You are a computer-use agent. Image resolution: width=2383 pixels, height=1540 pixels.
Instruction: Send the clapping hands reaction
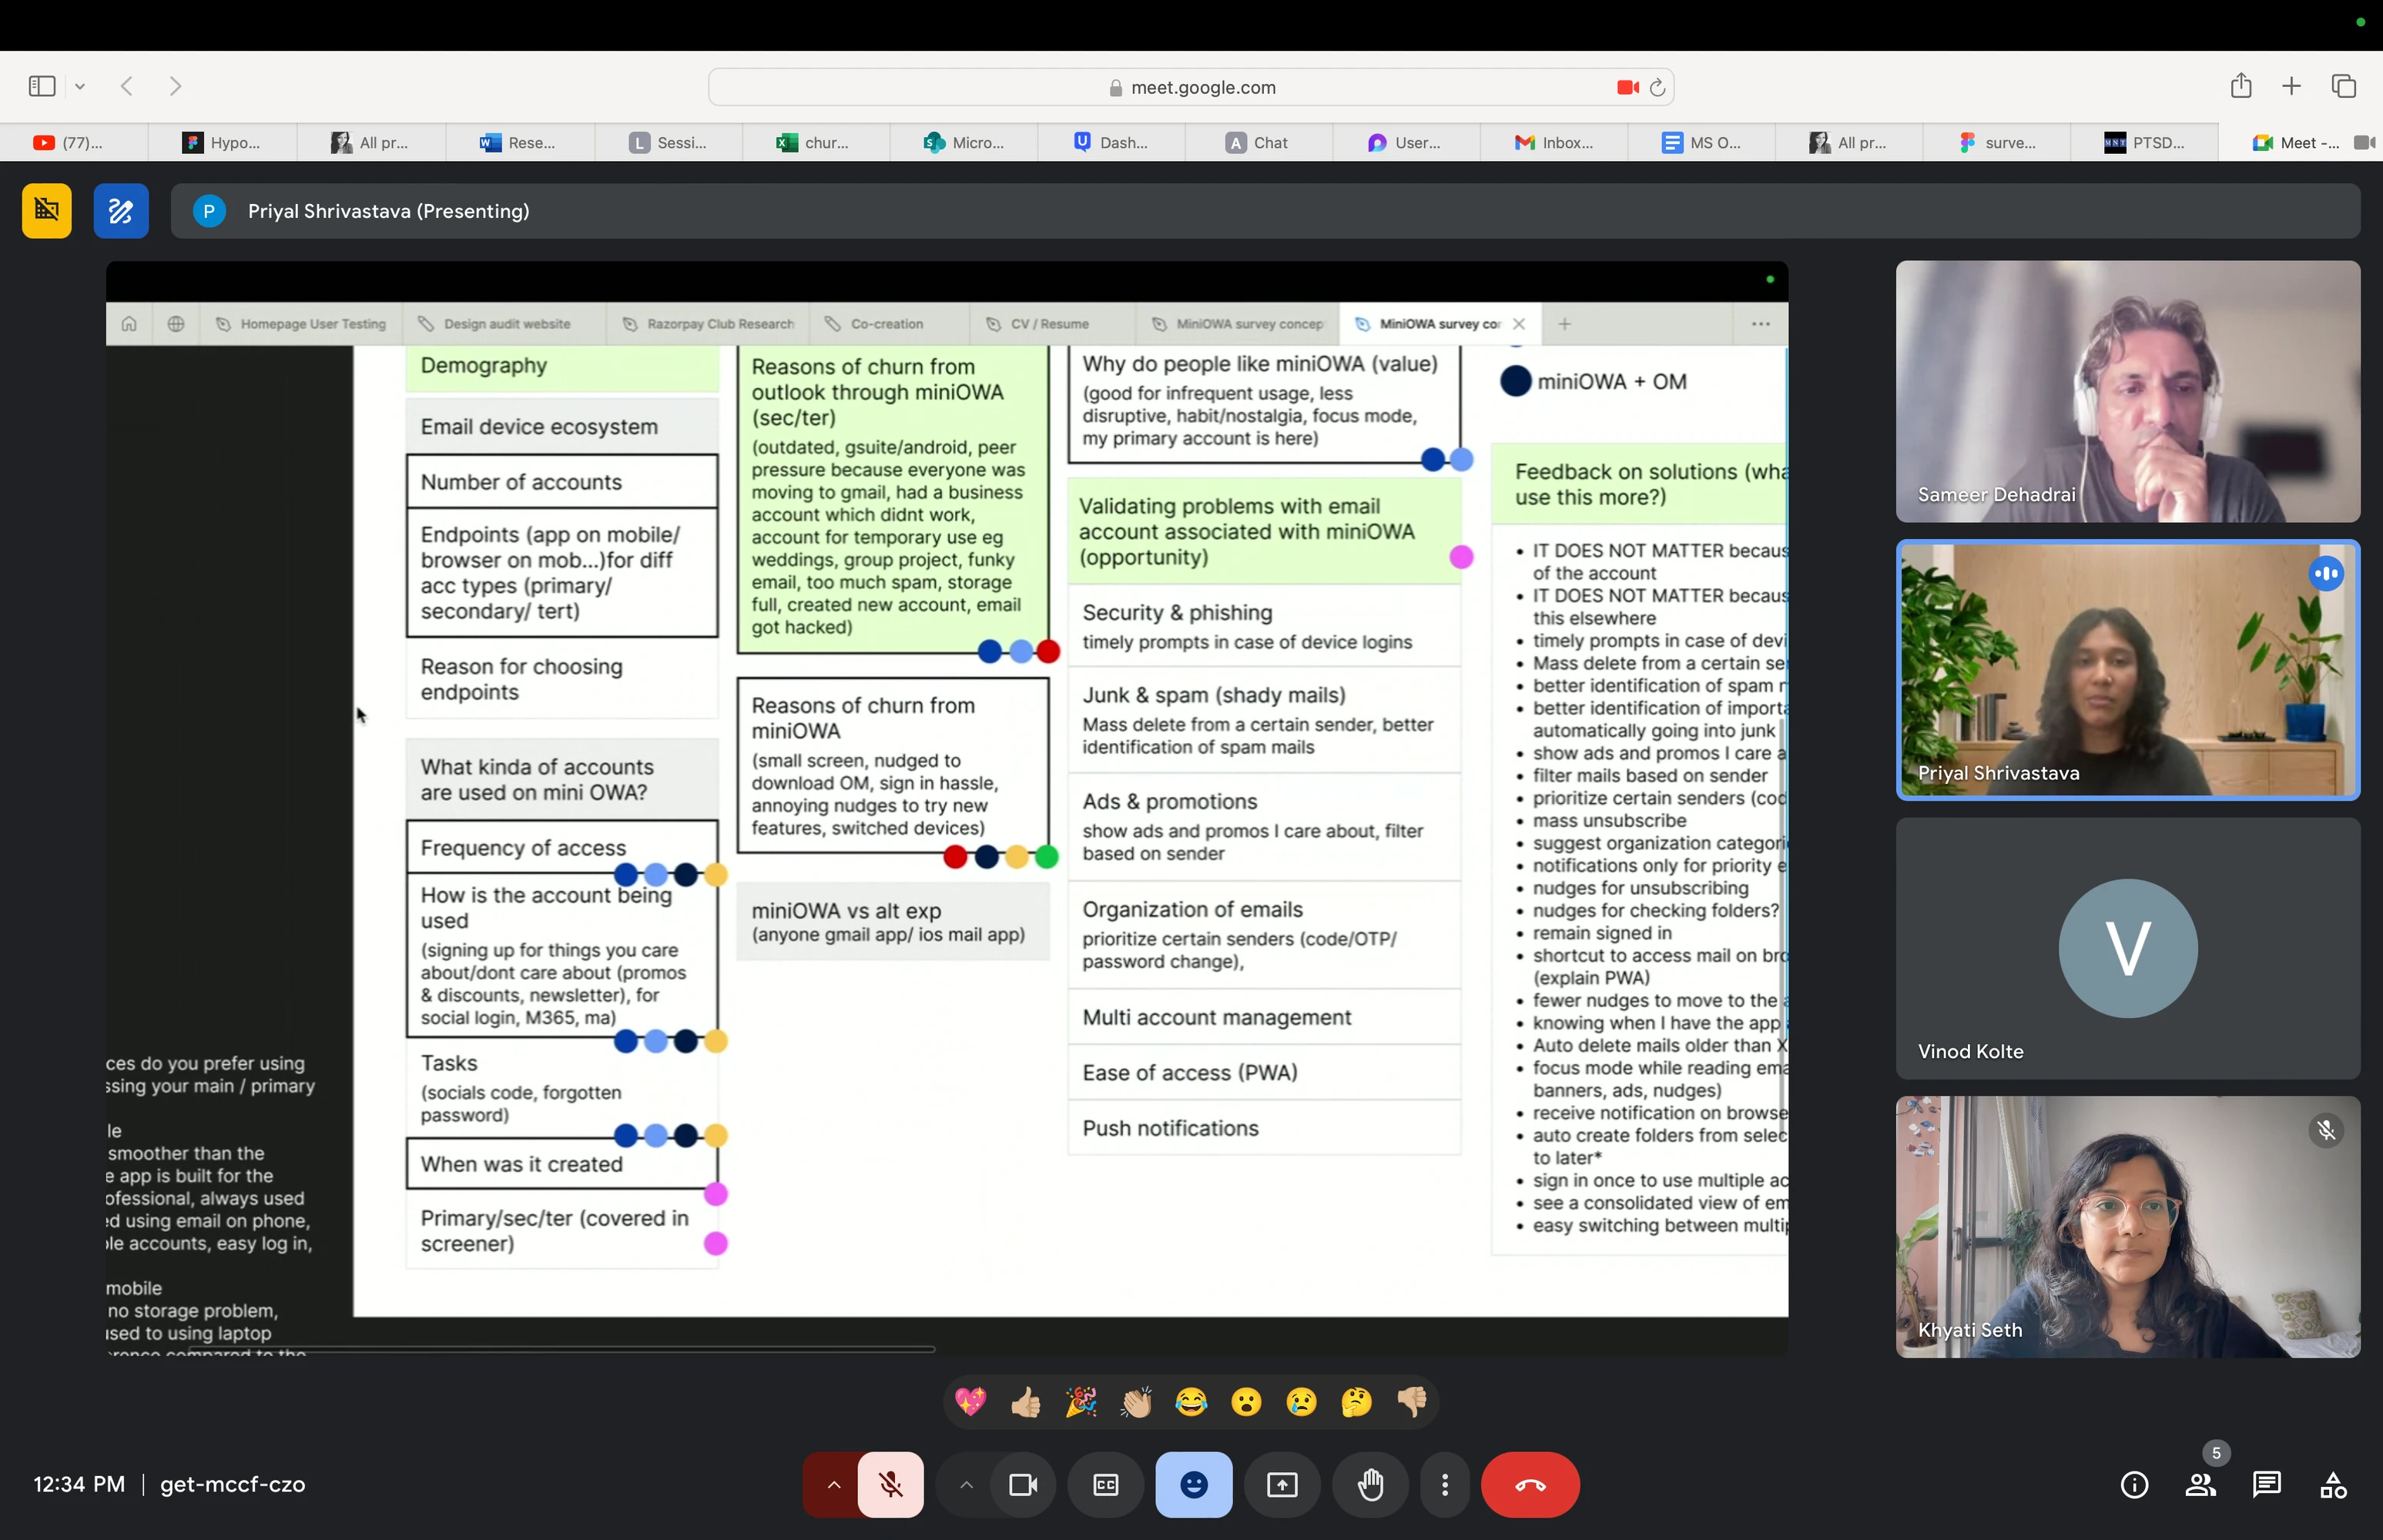[x=1136, y=1402]
